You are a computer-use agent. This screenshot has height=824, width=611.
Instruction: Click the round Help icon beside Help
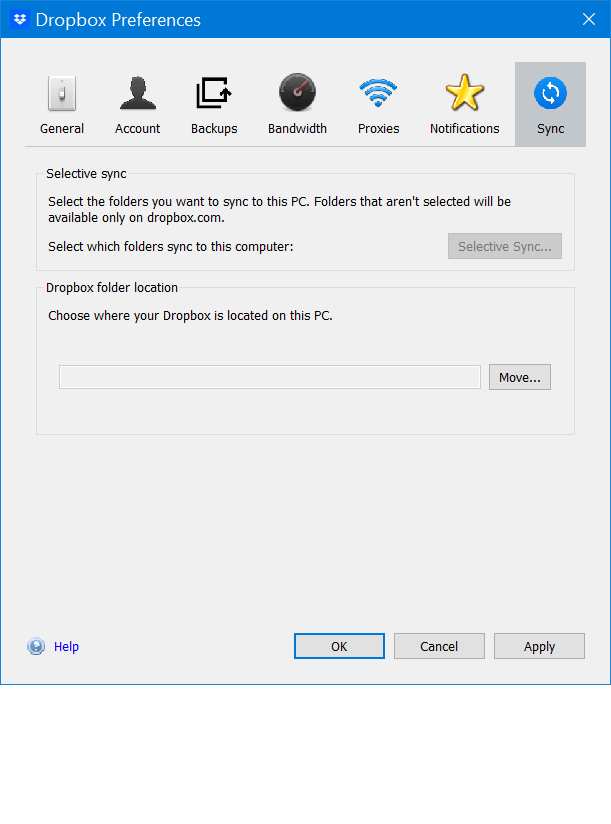tap(37, 647)
